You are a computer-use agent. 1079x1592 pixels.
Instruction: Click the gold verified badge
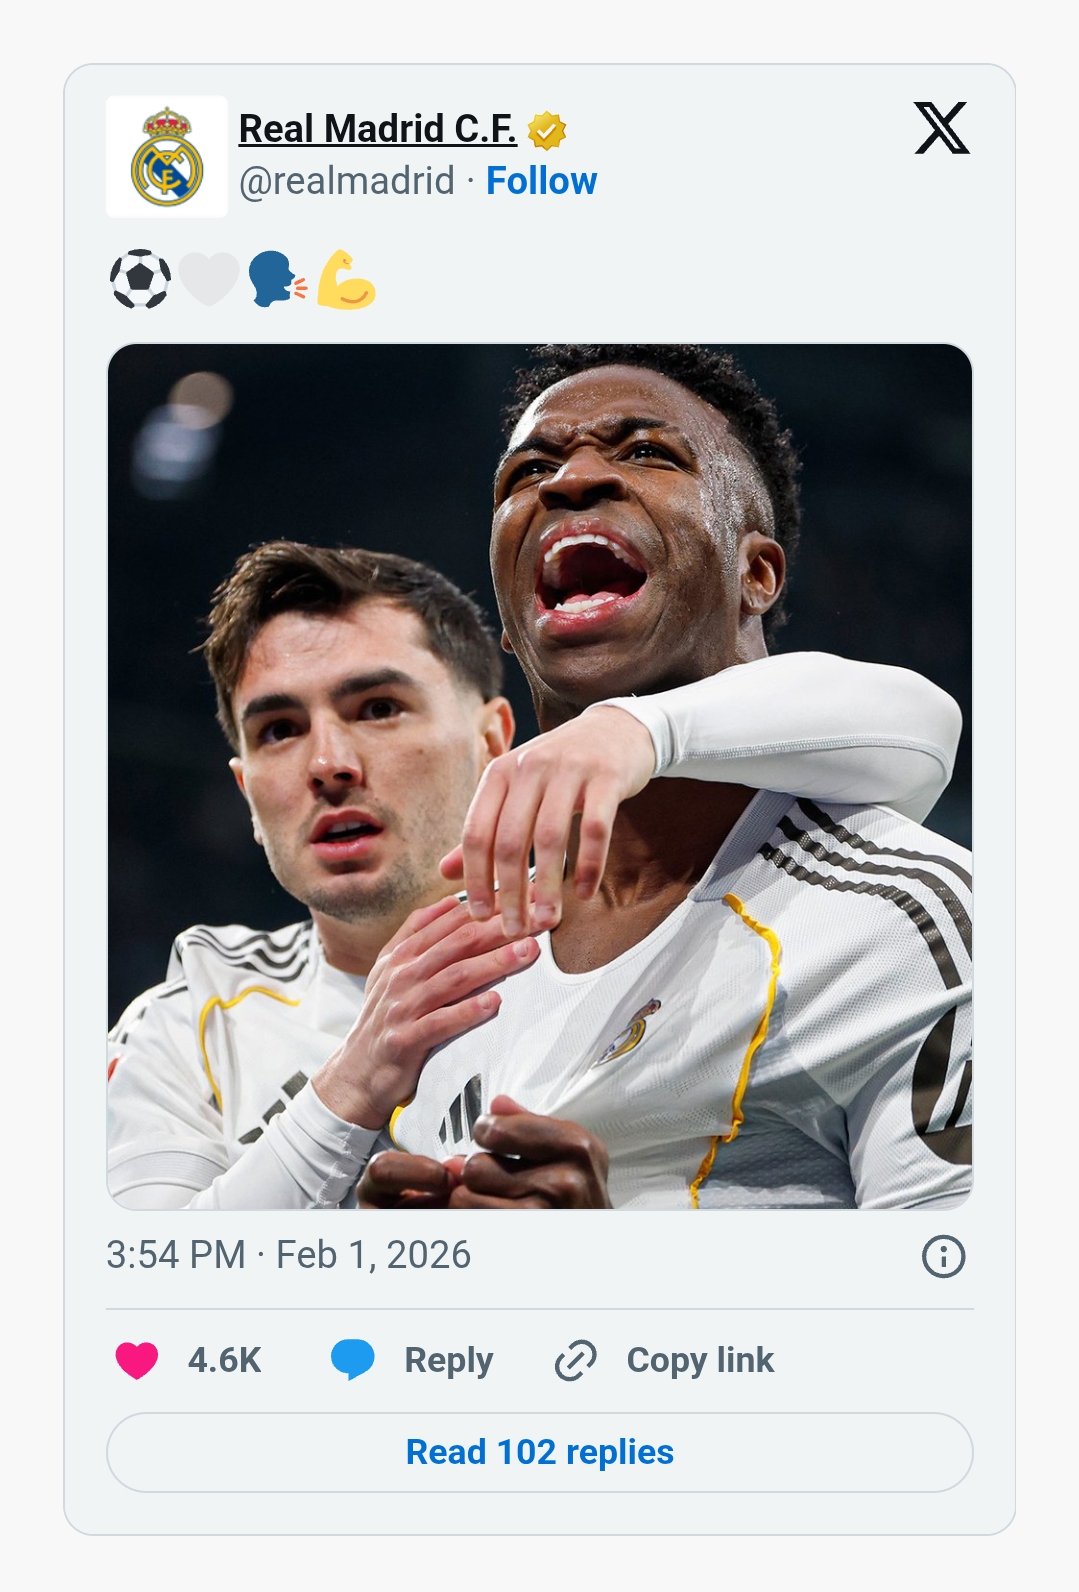tap(547, 130)
